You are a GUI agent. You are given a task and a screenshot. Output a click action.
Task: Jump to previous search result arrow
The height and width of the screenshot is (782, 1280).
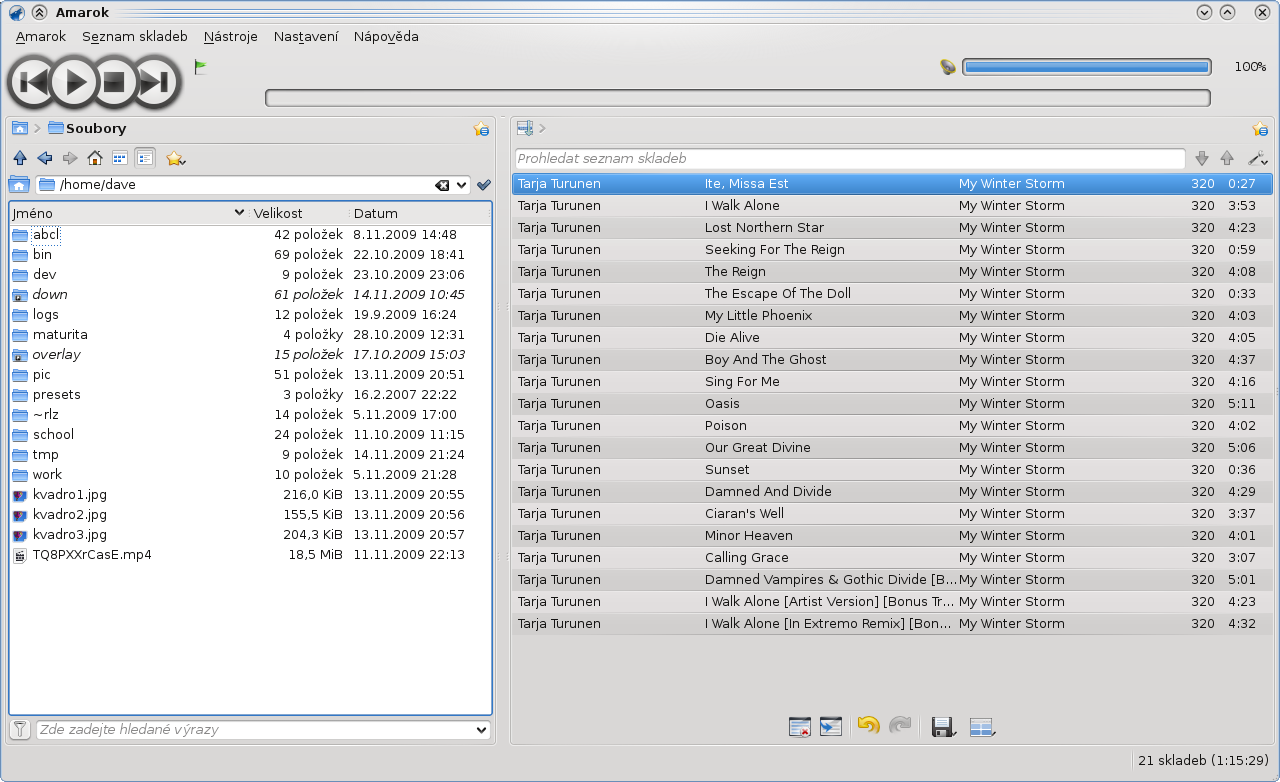pyautogui.click(x=1227, y=158)
